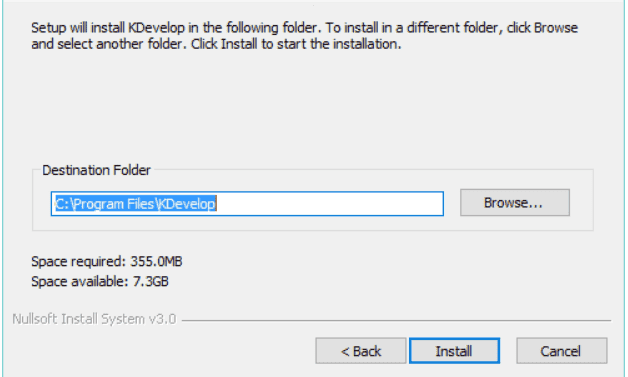Click the word KDevelop in setup instructions
This screenshot has width=628, height=377.
tap(156, 28)
